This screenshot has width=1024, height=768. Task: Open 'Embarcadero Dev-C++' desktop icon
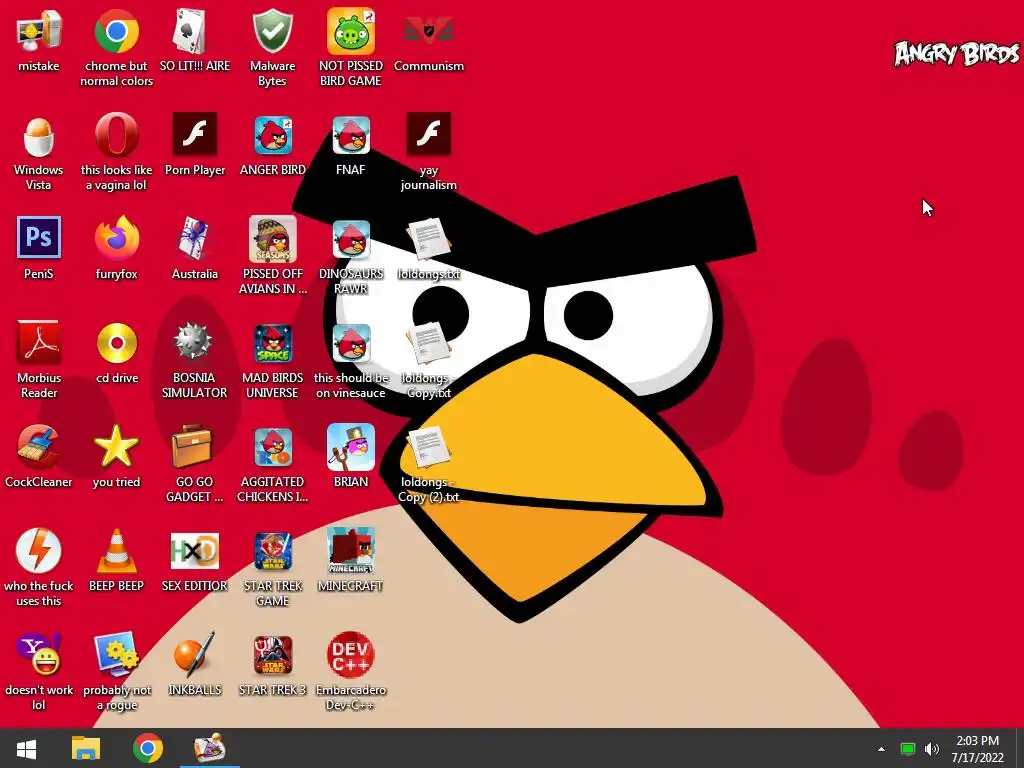click(351, 655)
